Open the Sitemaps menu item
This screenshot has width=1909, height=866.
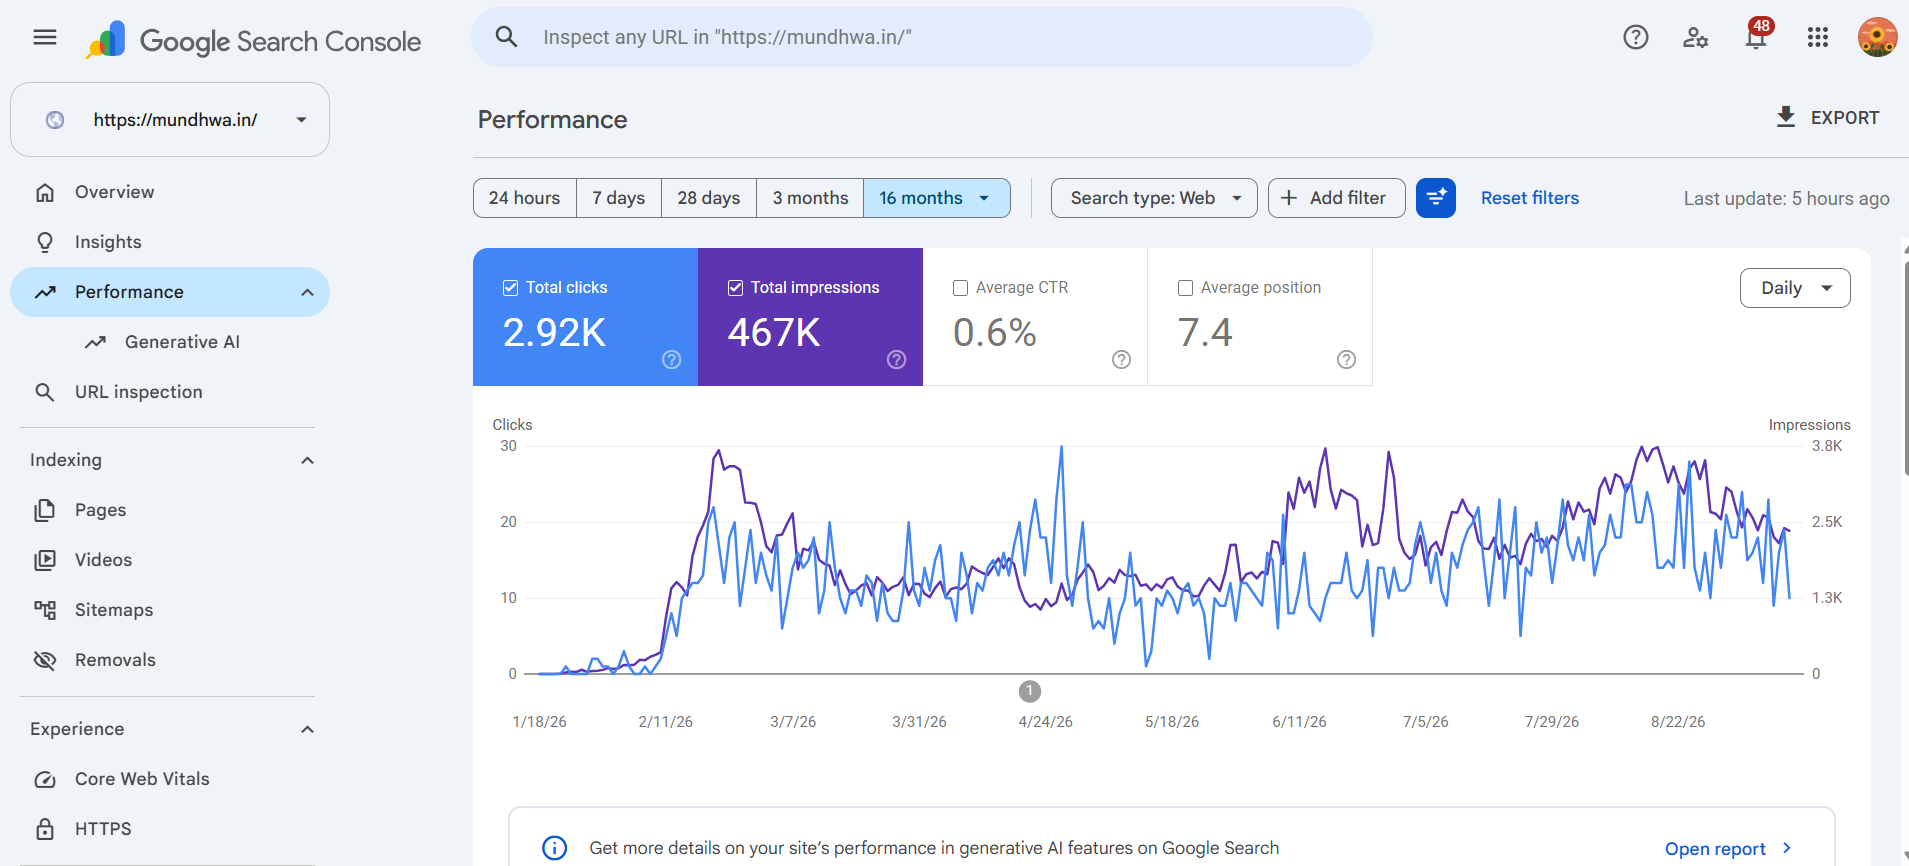pos(170,610)
